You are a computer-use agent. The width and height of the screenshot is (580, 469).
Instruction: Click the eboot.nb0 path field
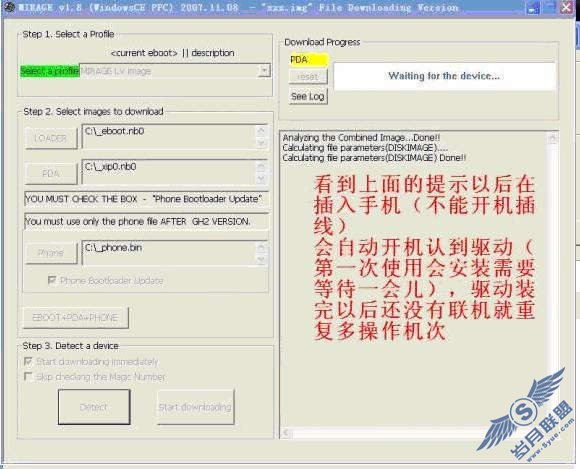tap(169, 136)
